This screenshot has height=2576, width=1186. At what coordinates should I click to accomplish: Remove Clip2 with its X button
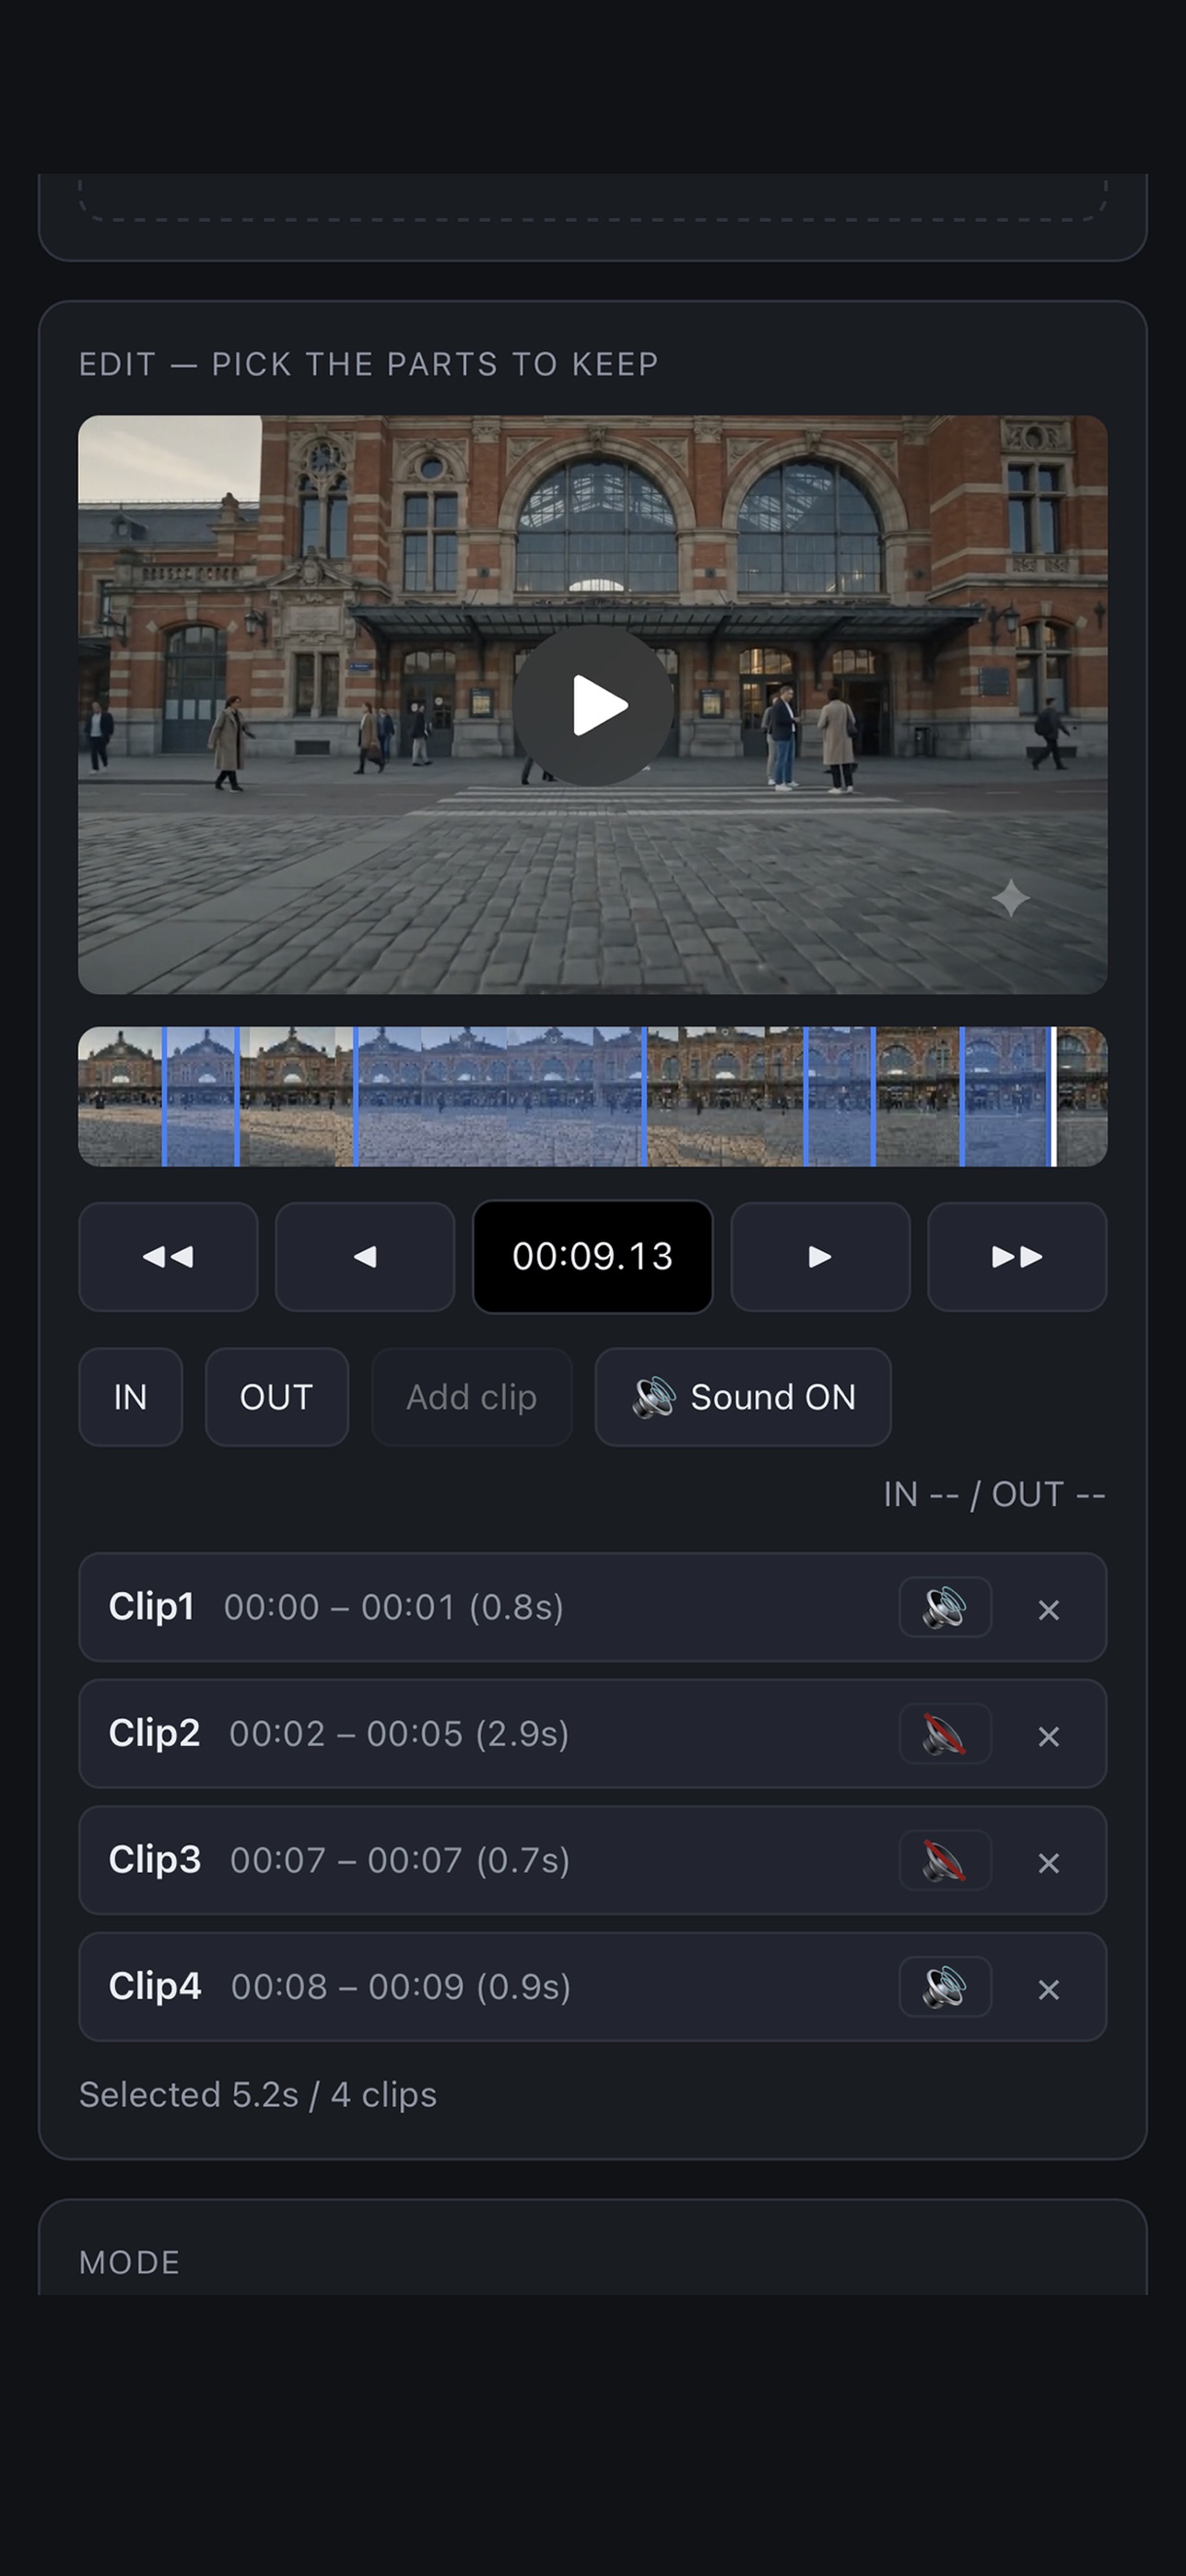pos(1048,1736)
